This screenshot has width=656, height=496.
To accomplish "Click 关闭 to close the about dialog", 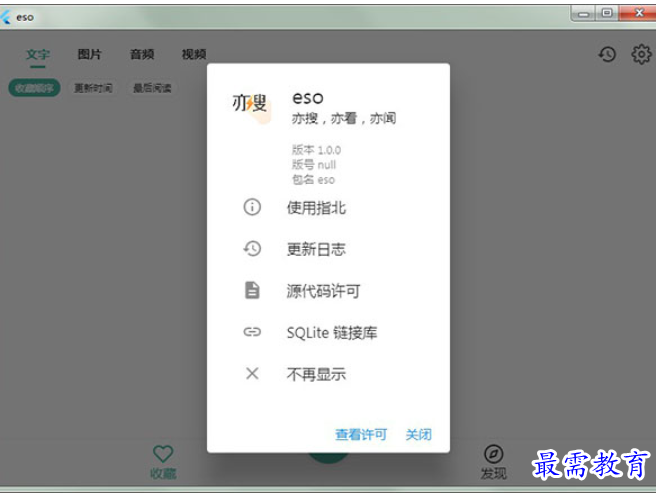I will click(418, 435).
